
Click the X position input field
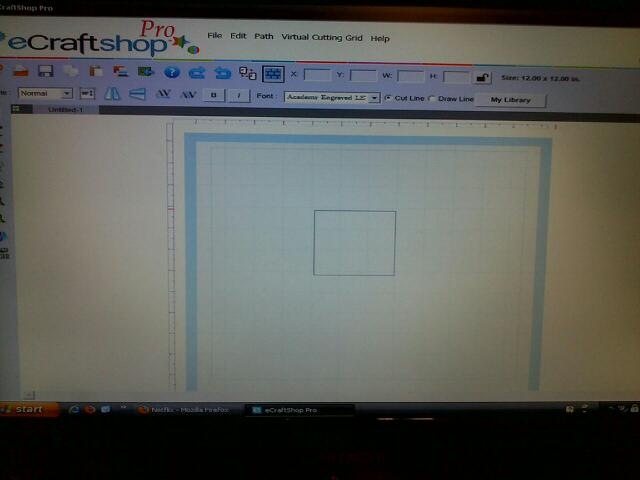point(317,75)
